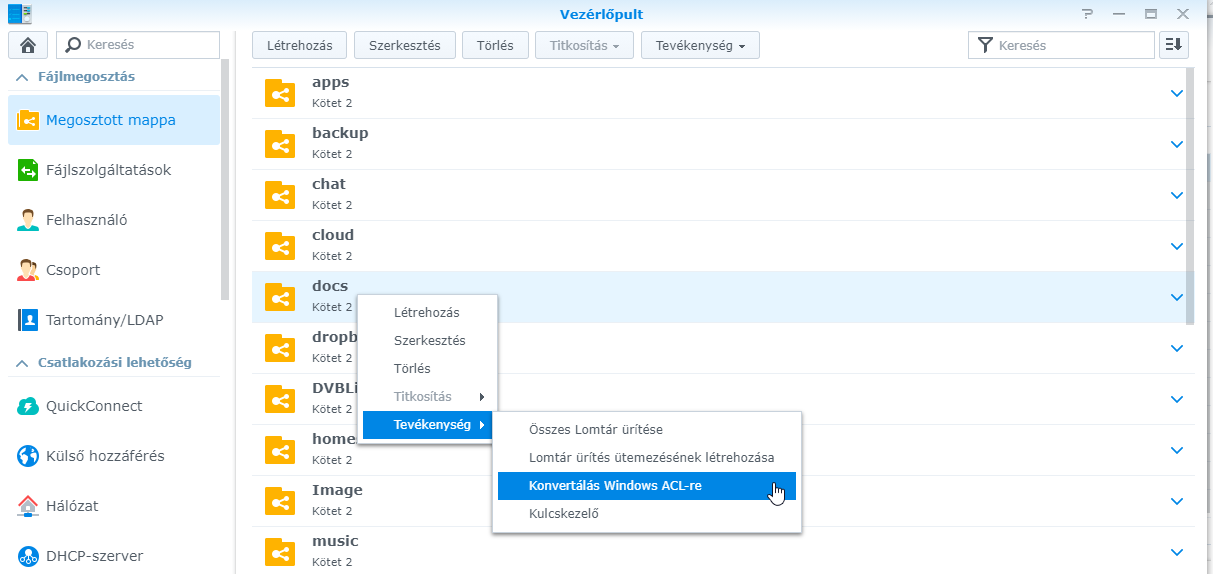The width and height of the screenshot is (1213, 587).
Task: Expand details of the chat folder
Action: point(1177,195)
